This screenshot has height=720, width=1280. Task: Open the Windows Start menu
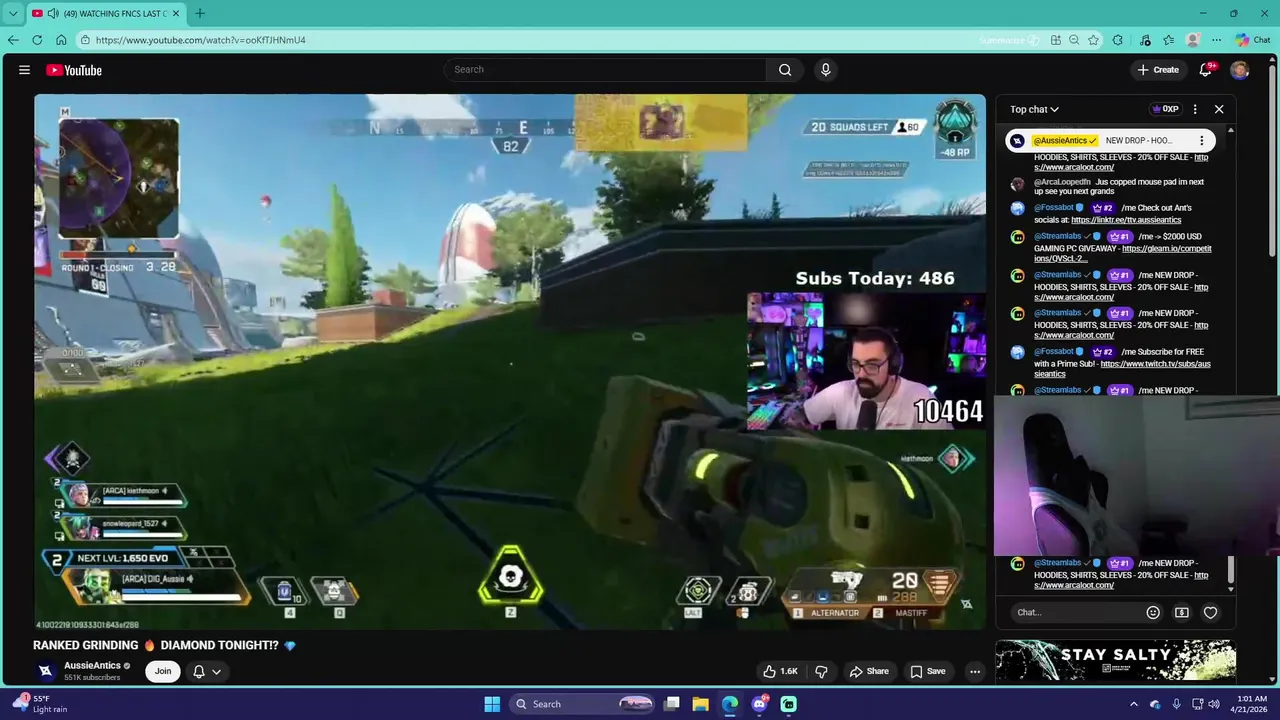click(492, 704)
